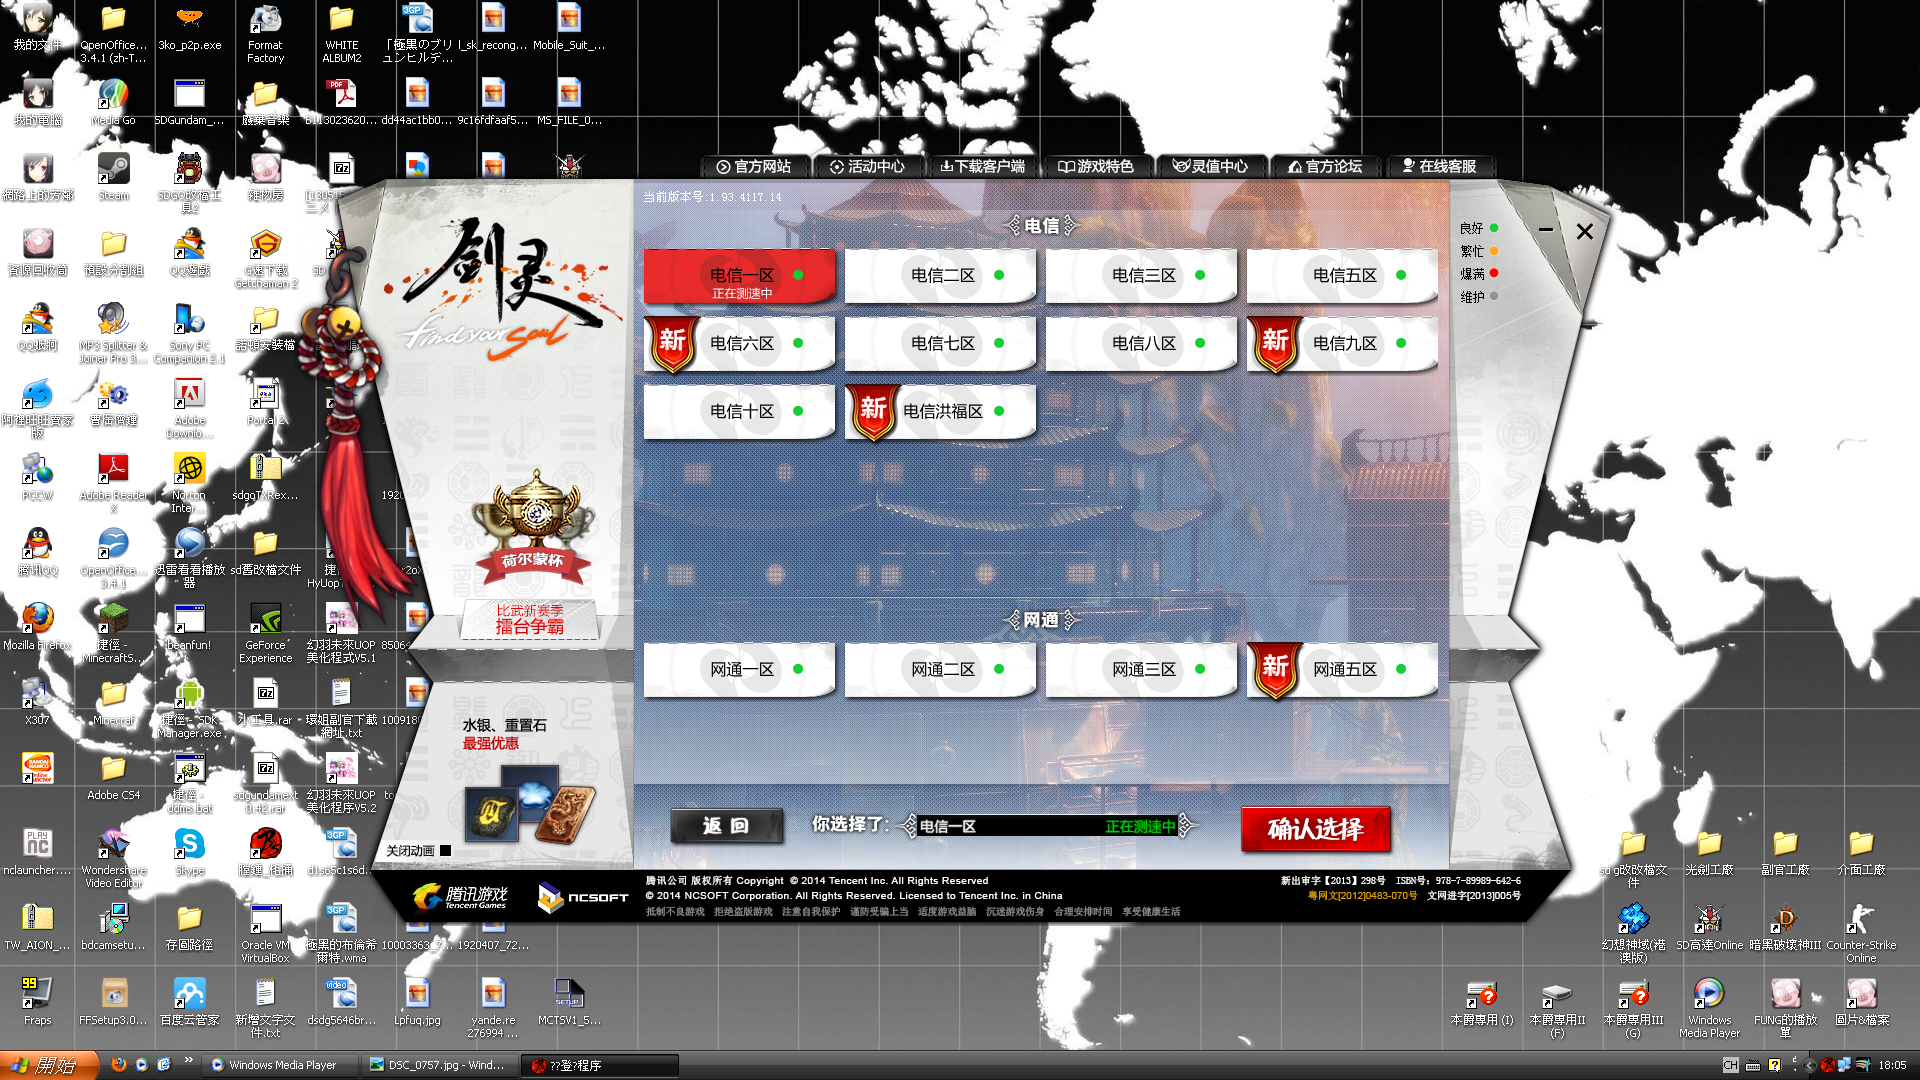Click the NCSOFT logo
Screen dimensions: 1920x1080
[x=583, y=897]
